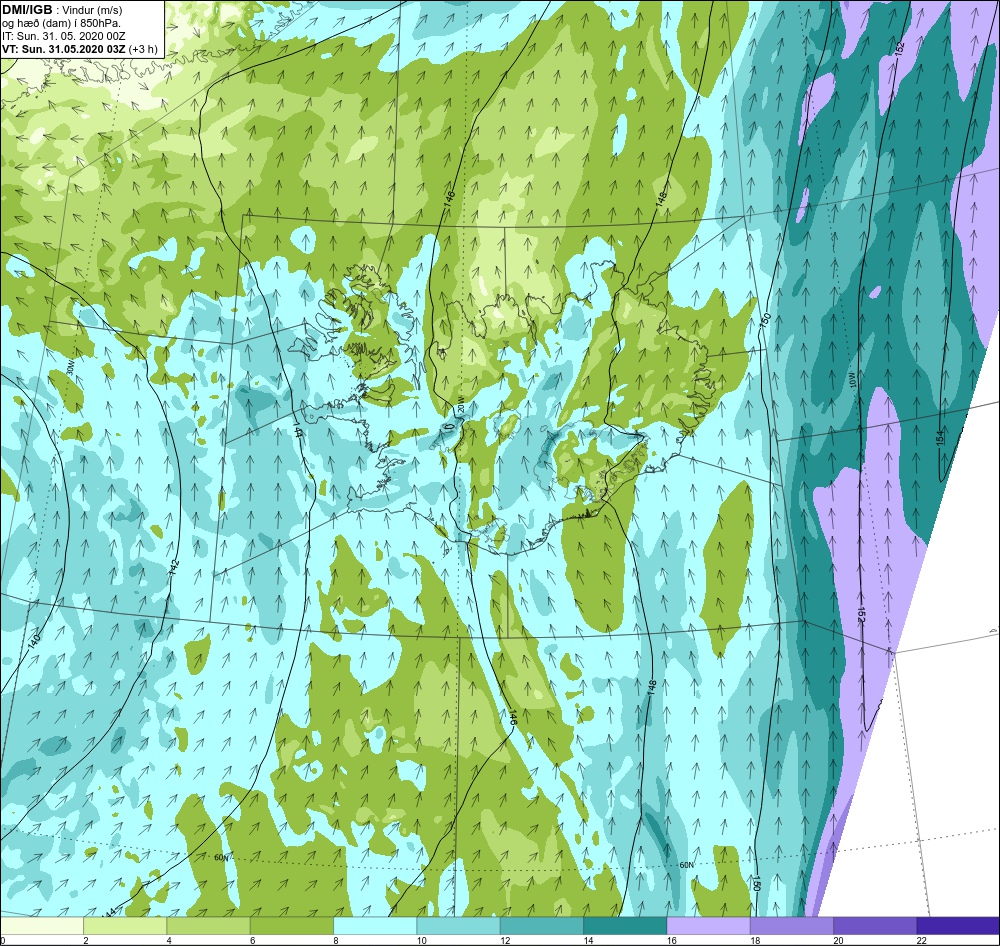The height and width of the screenshot is (946, 1000).
Task: Click the 12–14 m/s teal legend swatch
Action: click(541, 924)
